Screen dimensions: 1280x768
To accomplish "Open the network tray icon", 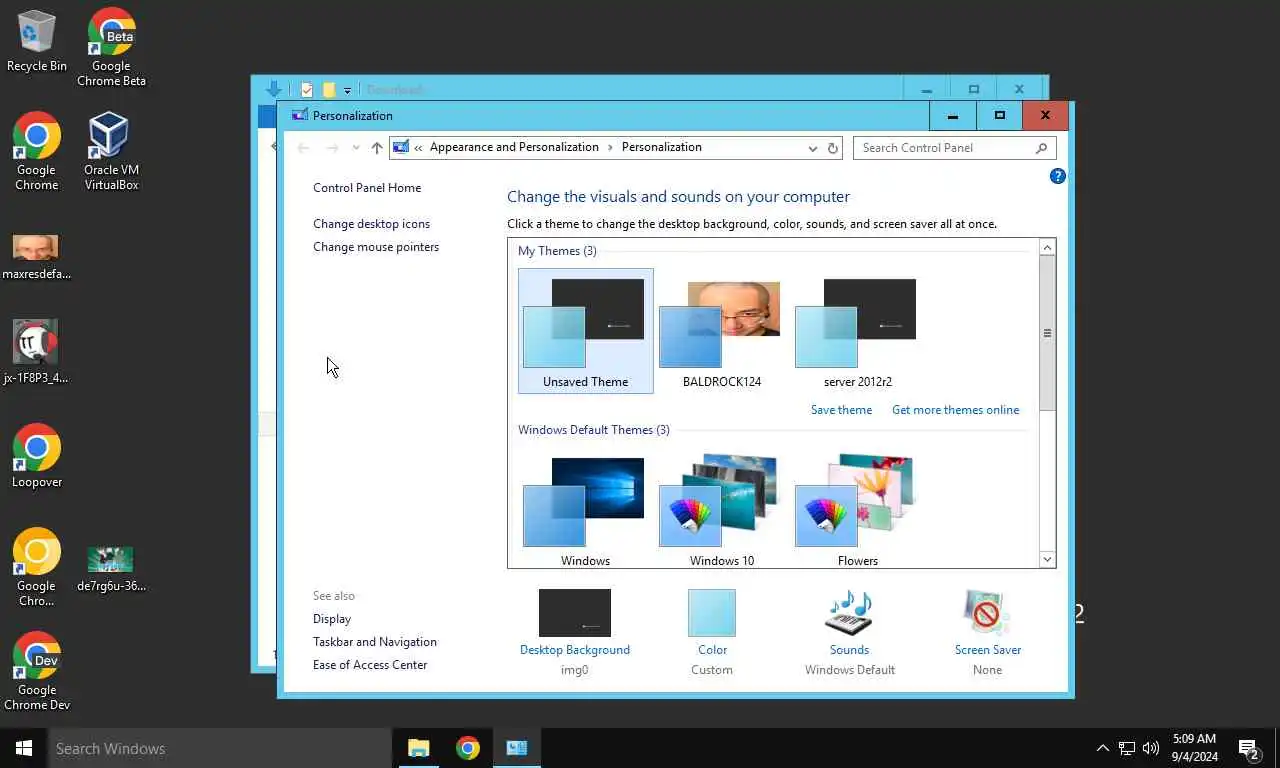I will [1127, 748].
